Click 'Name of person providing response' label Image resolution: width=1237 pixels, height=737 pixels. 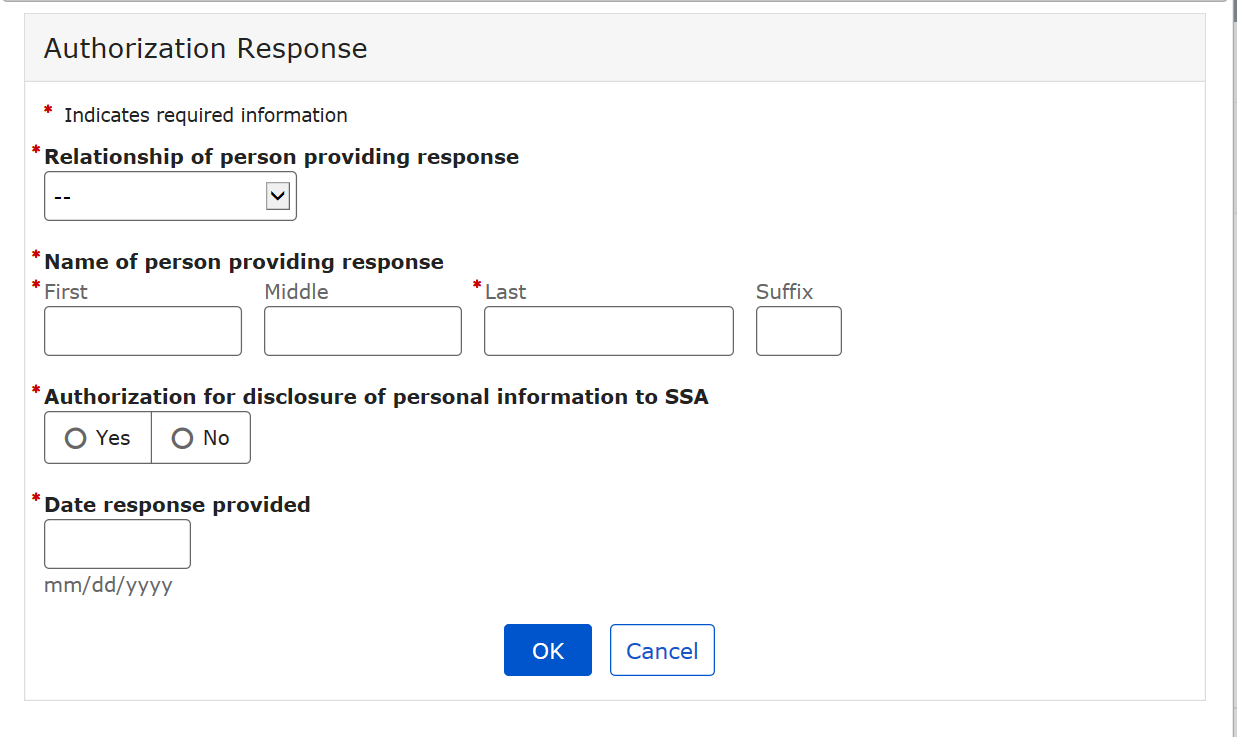point(244,262)
